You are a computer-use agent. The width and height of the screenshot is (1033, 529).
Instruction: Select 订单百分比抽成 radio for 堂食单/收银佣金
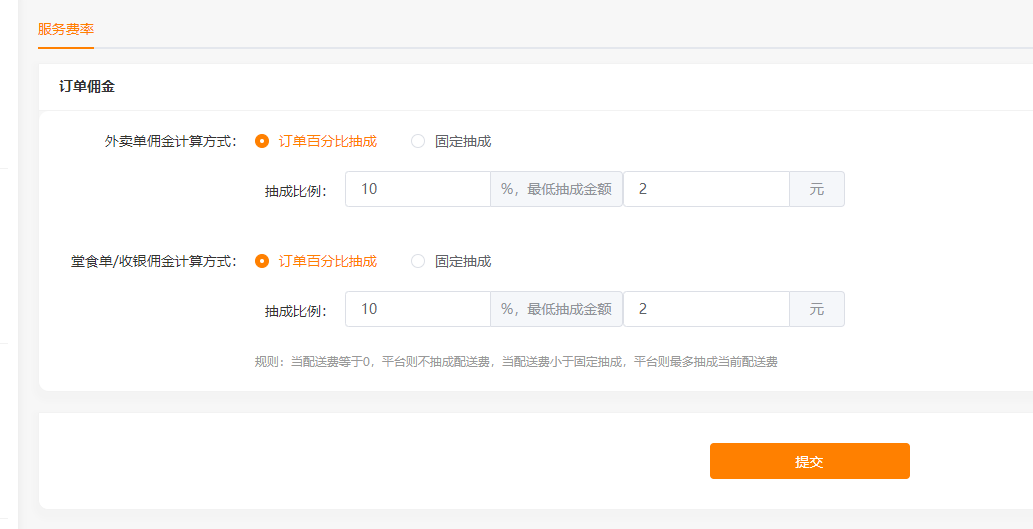tap(262, 261)
